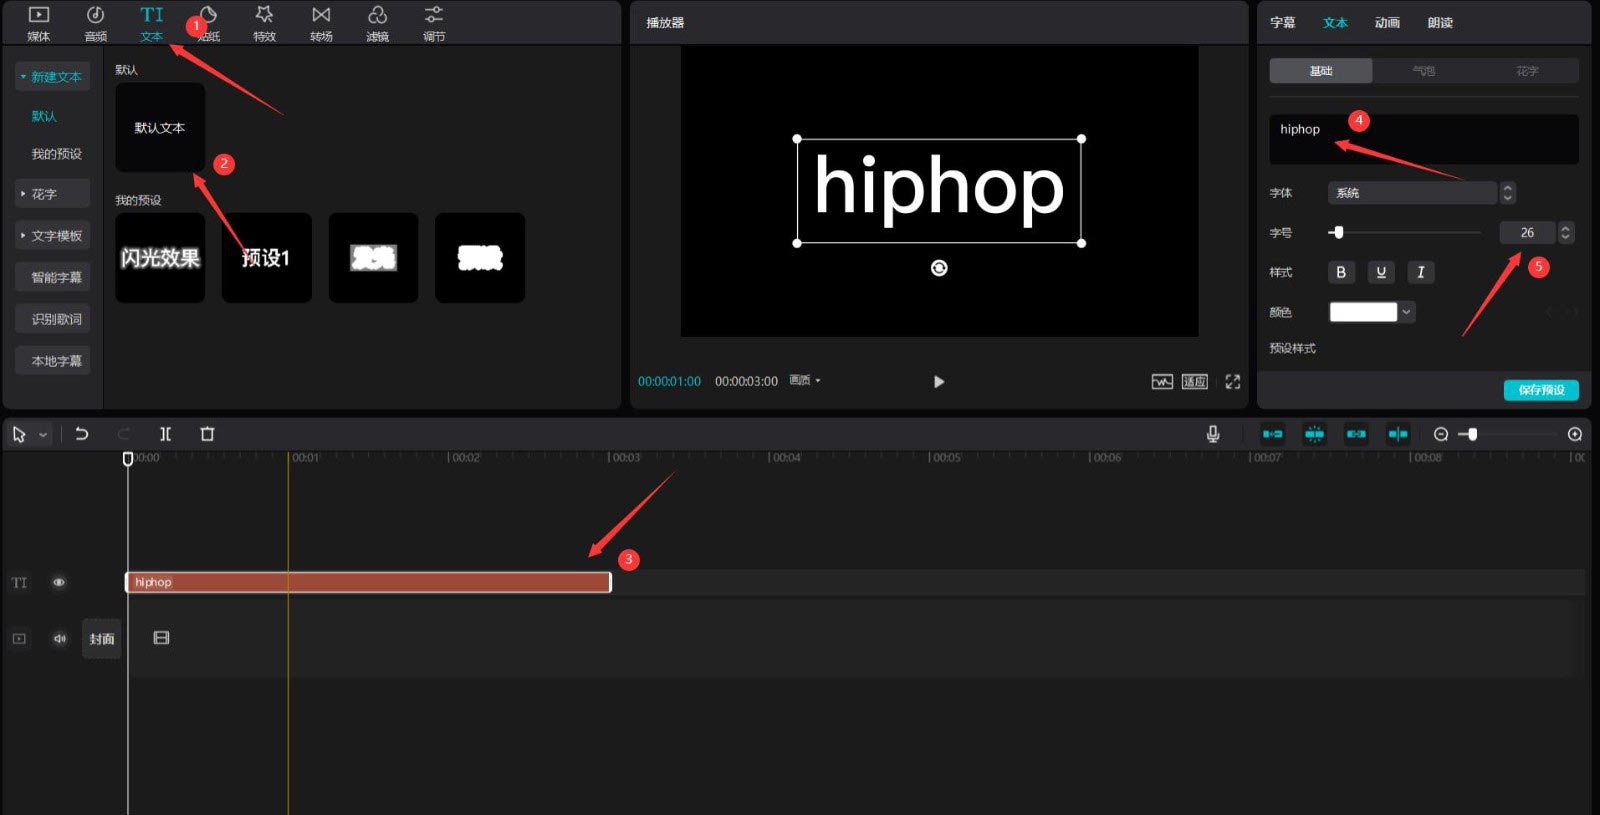The width and height of the screenshot is (1600, 815).
Task: Select the 基础 basic sub-tab
Action: (x=1321, y=71)
